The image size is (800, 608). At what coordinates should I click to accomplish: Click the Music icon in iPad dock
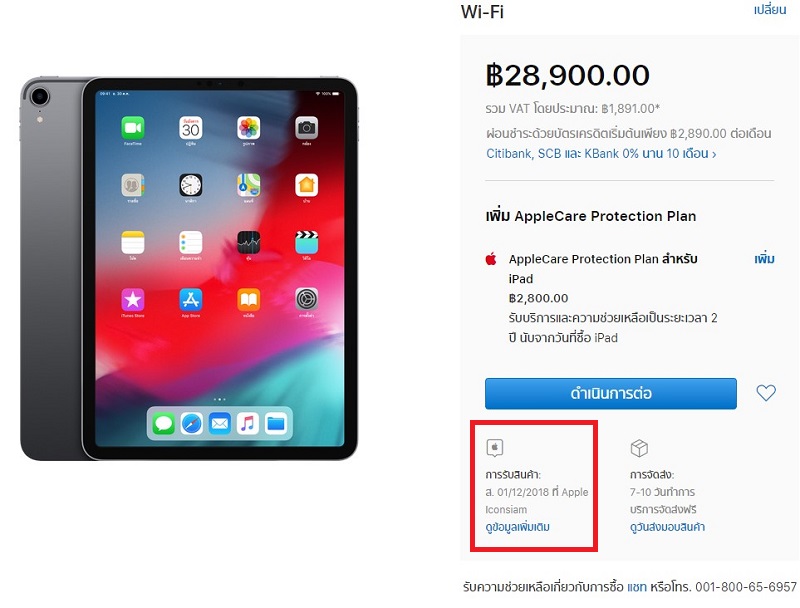pos(248,423)
